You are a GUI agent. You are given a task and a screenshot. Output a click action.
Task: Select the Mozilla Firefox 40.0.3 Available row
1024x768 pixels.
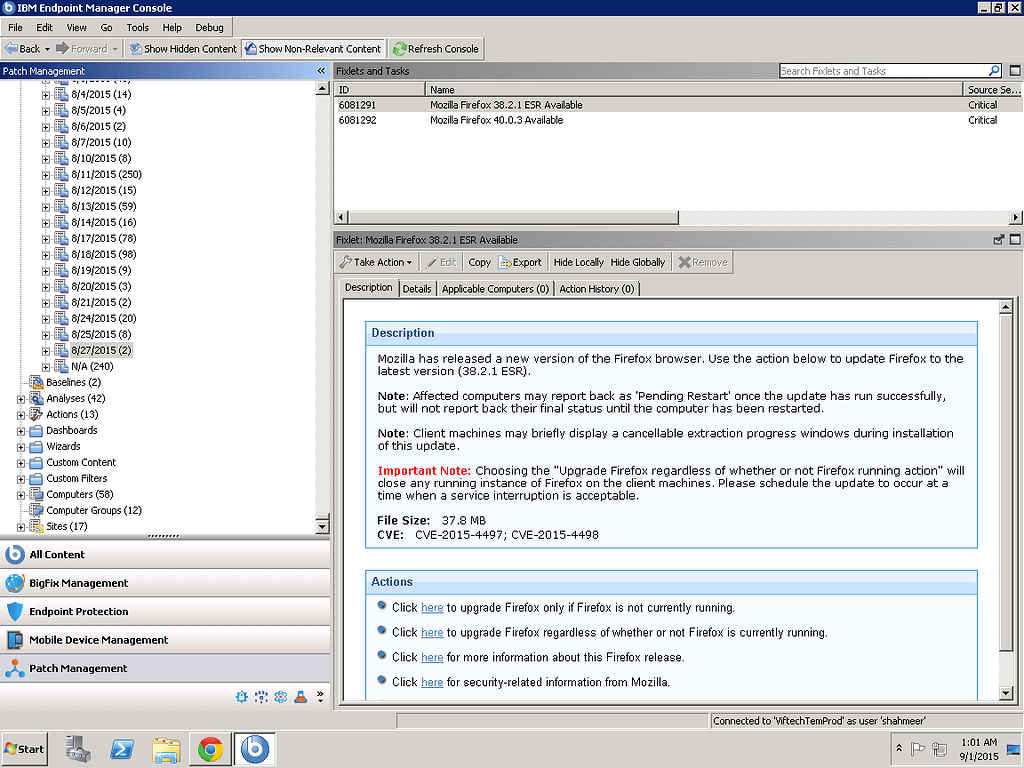pos(678,120)
